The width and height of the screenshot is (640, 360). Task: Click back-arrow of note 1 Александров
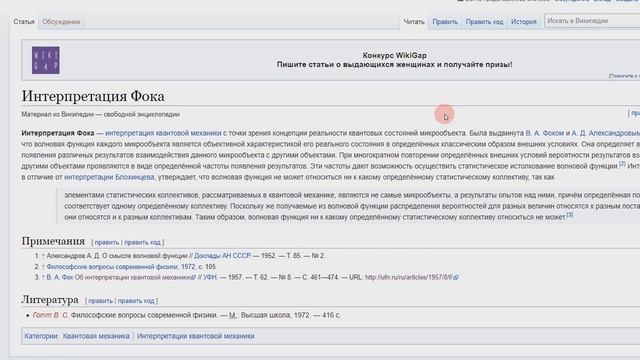tap(43, 256)
